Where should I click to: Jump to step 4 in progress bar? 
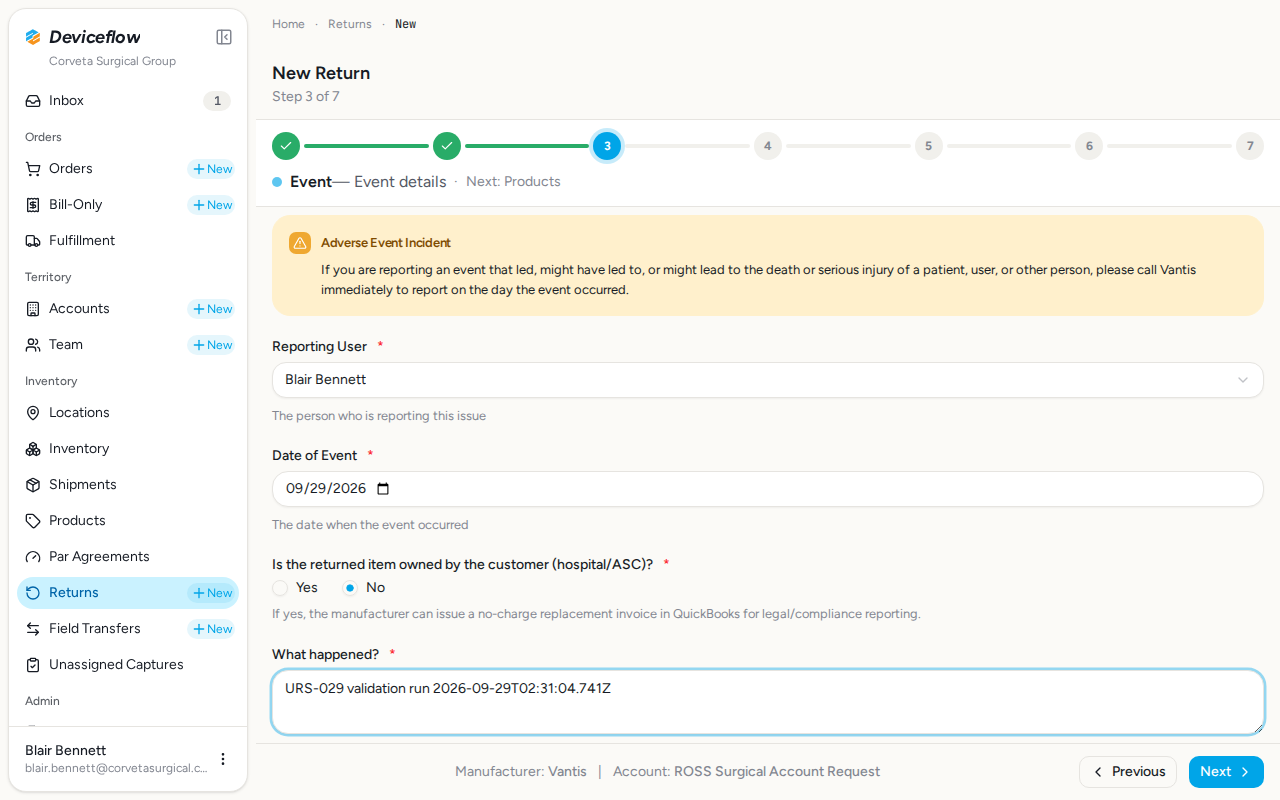point(768,146)
